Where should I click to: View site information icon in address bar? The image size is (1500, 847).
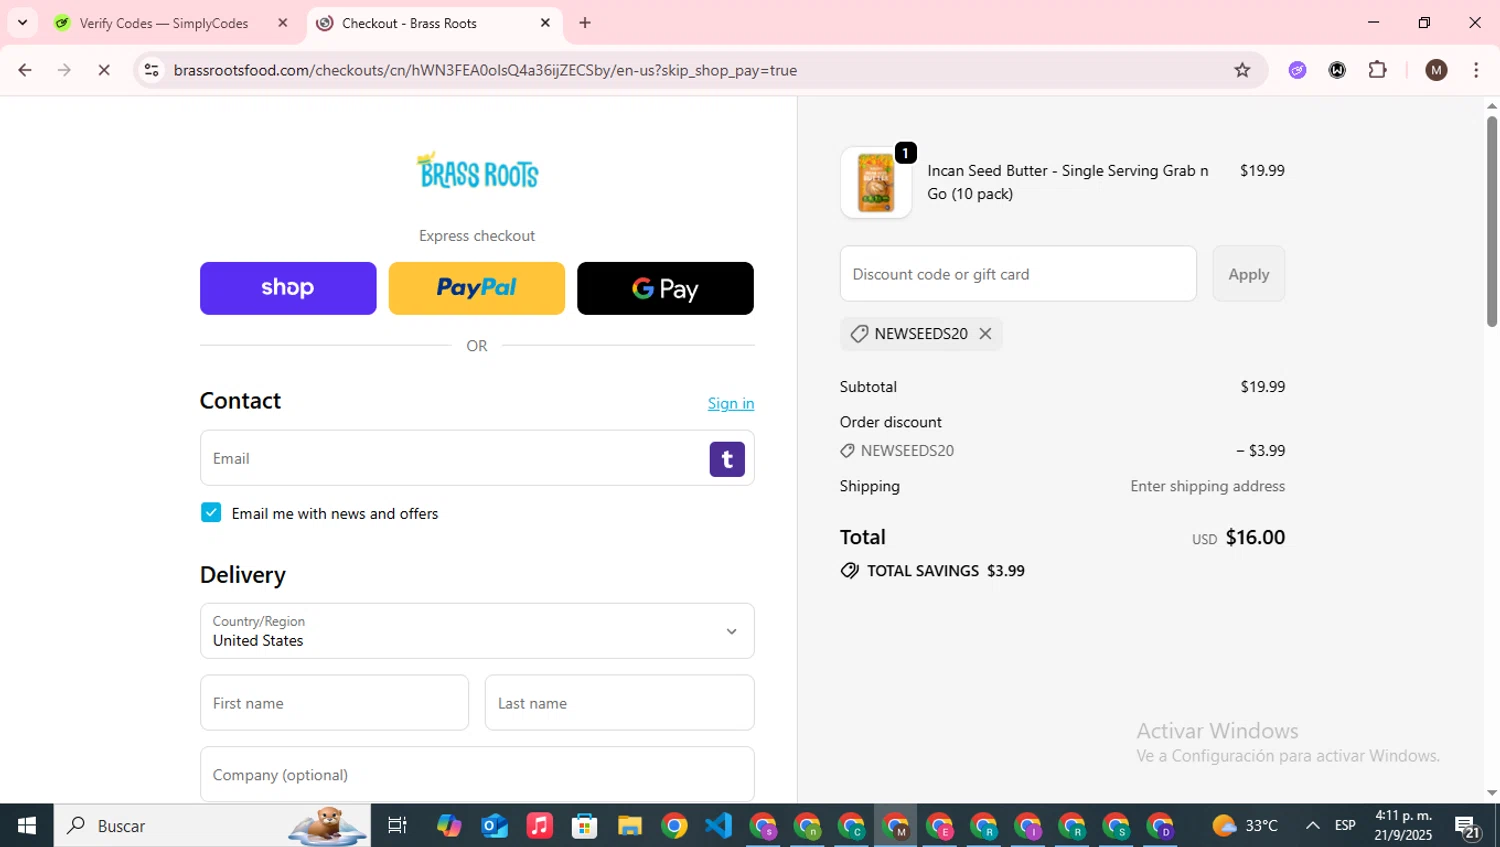[151, 70]
